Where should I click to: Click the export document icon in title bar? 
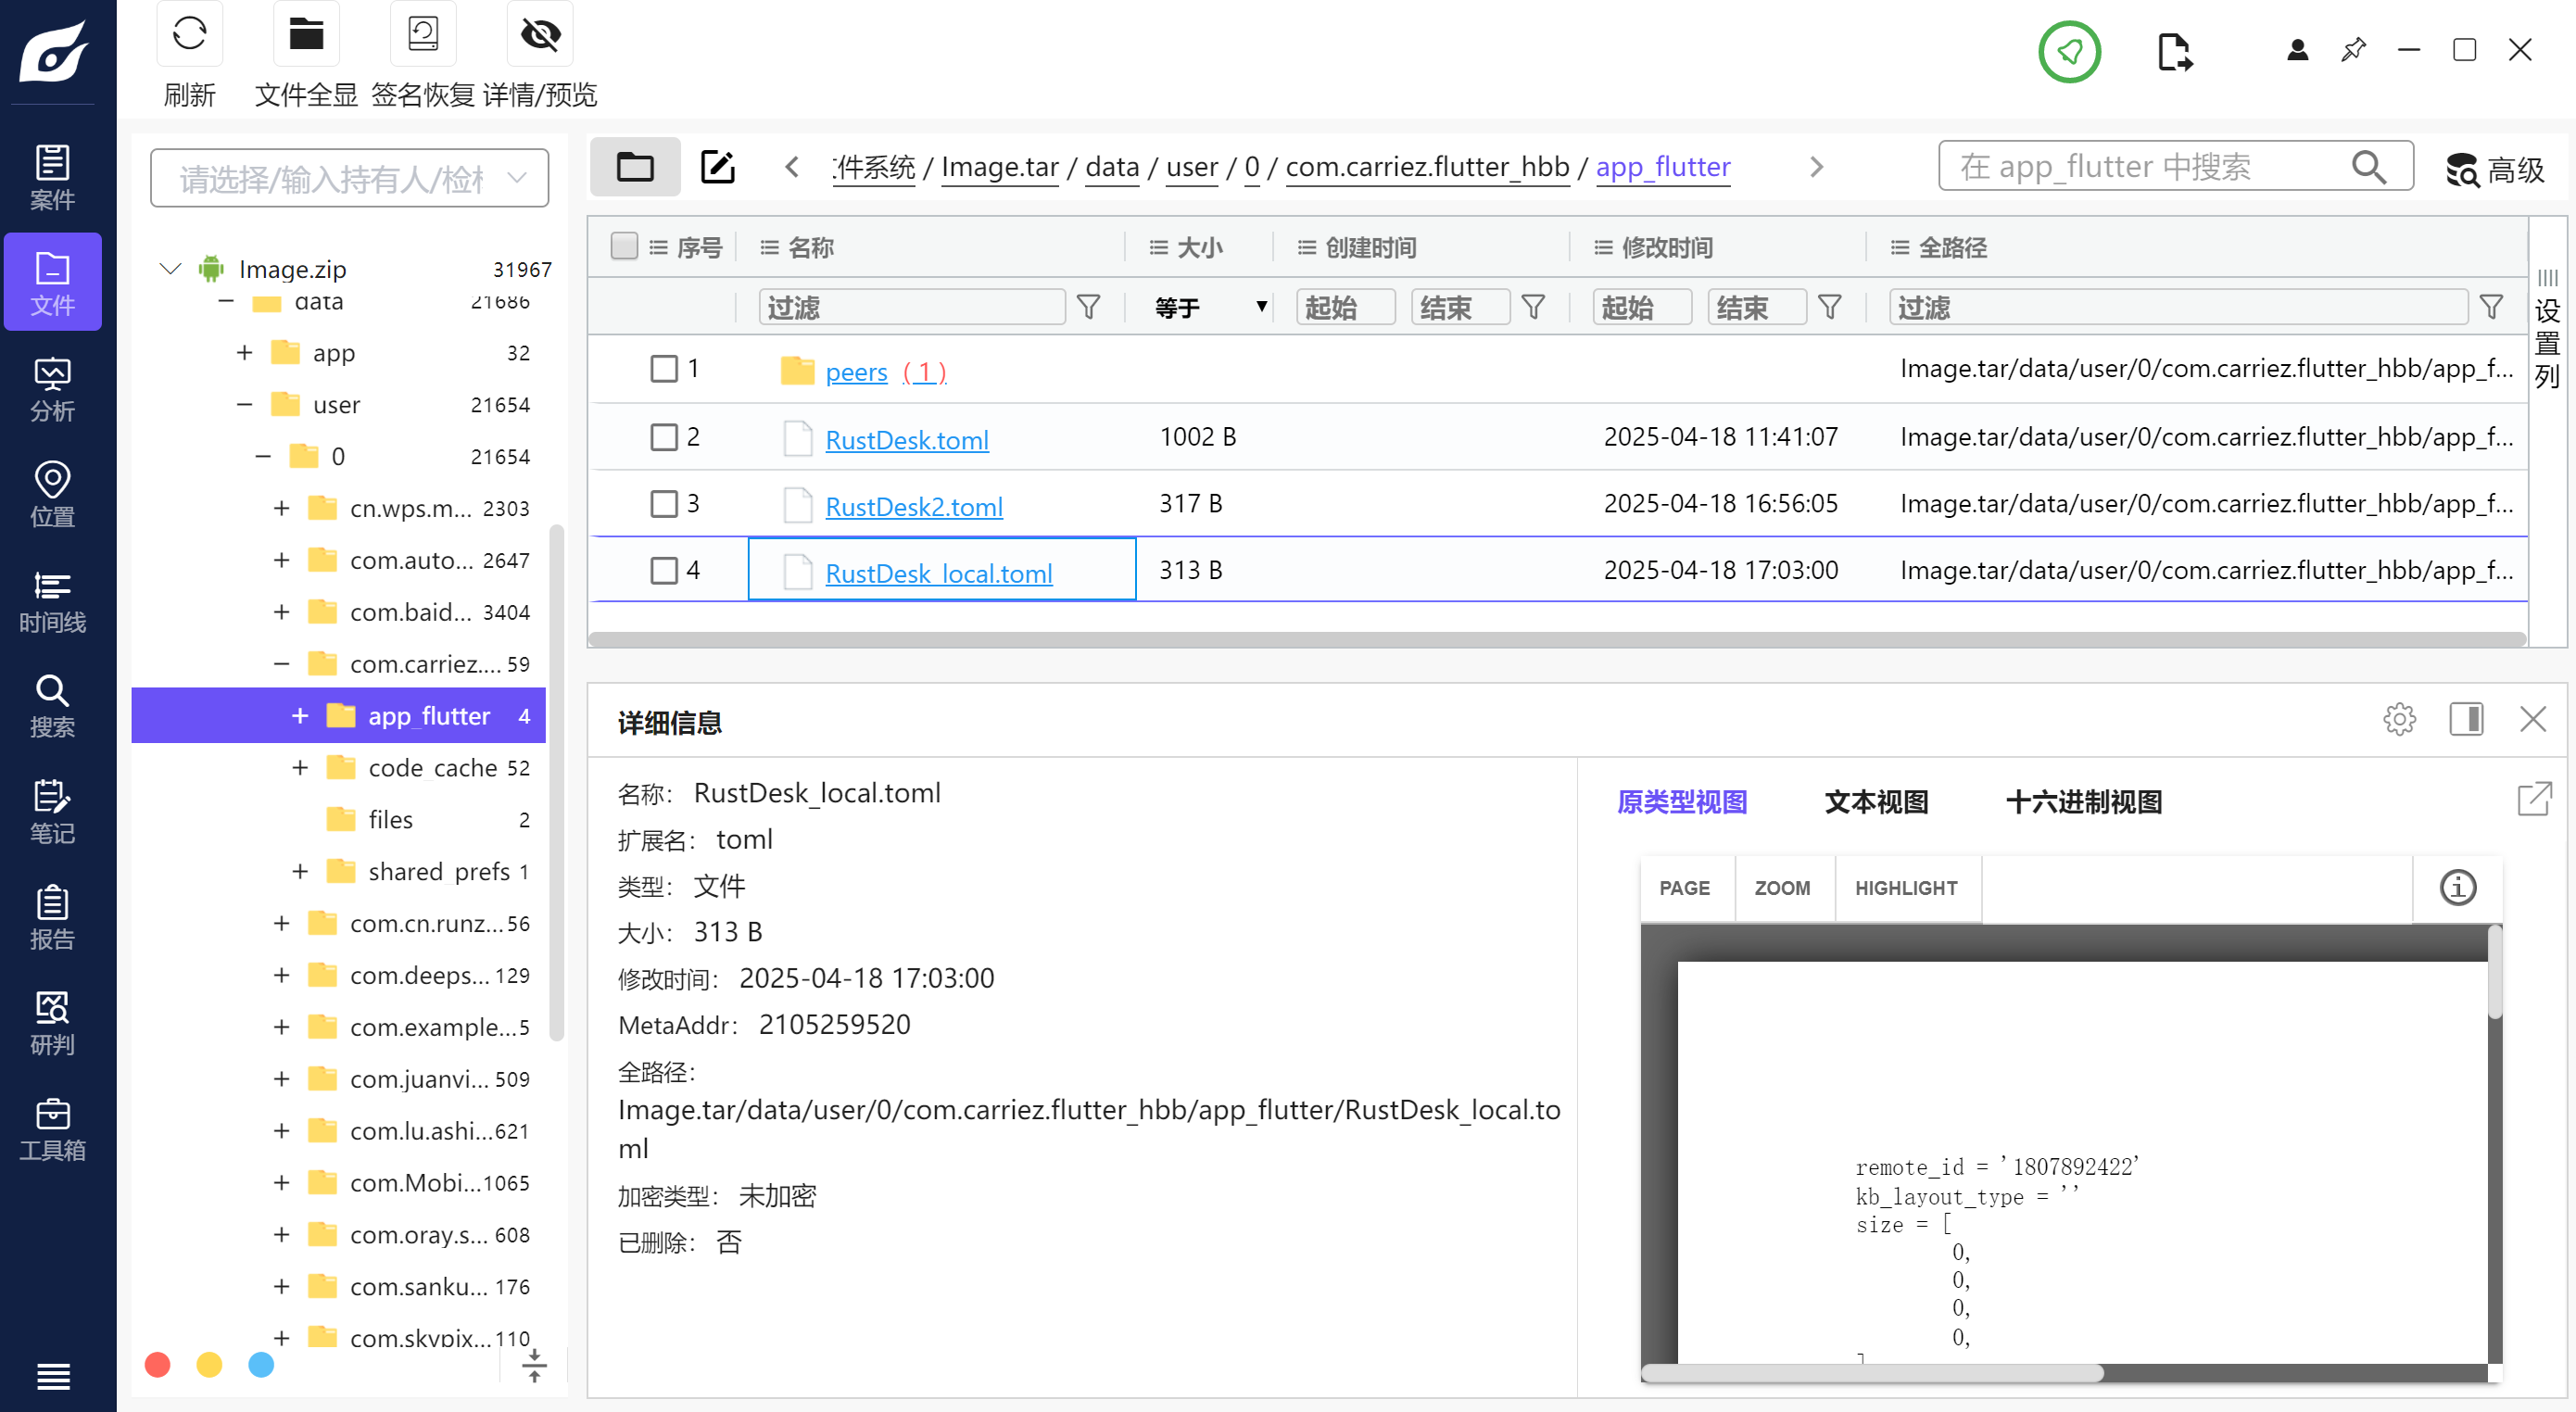point(2174,51)
